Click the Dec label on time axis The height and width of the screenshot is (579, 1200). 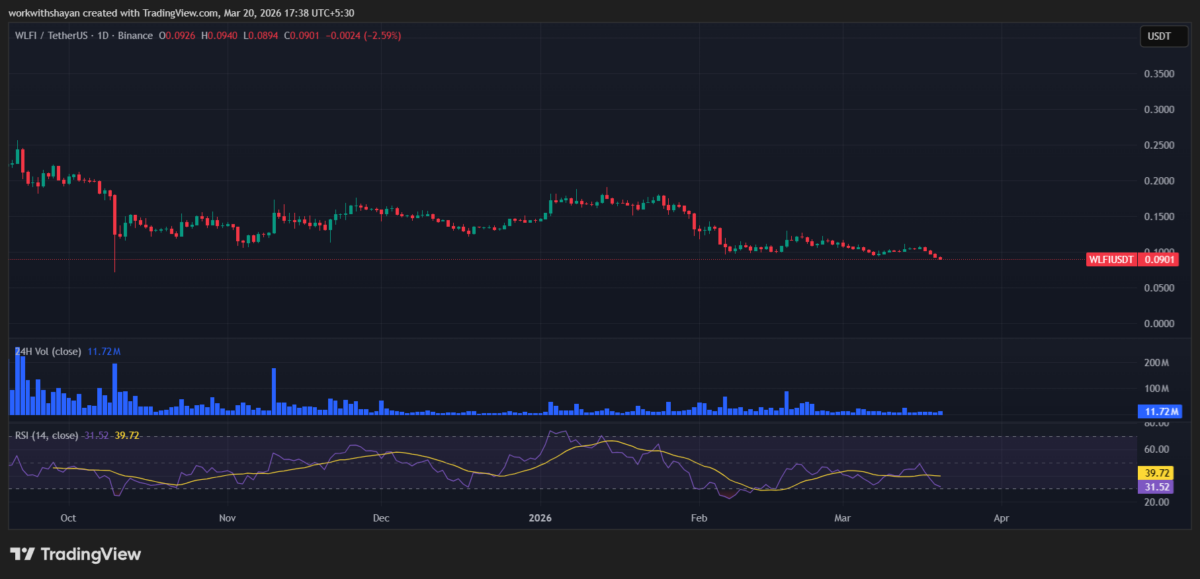click(380, 519)
